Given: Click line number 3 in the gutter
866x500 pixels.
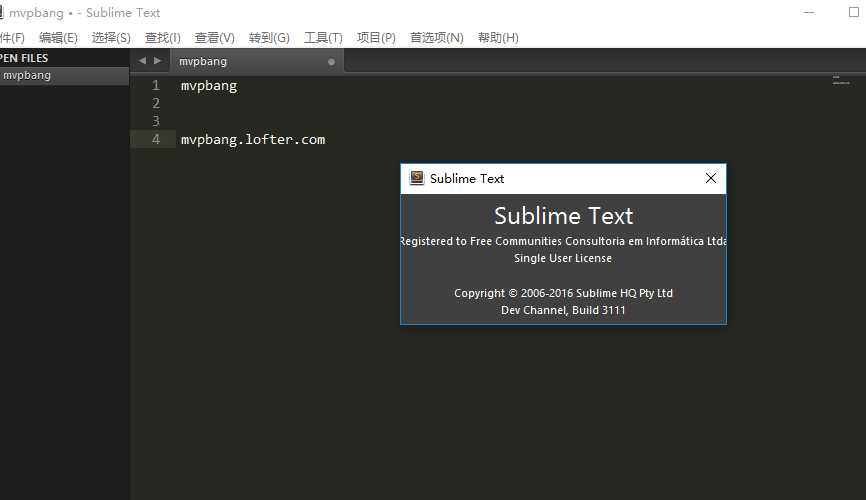Looking at the screenshot, I should [x=156, y=121].
